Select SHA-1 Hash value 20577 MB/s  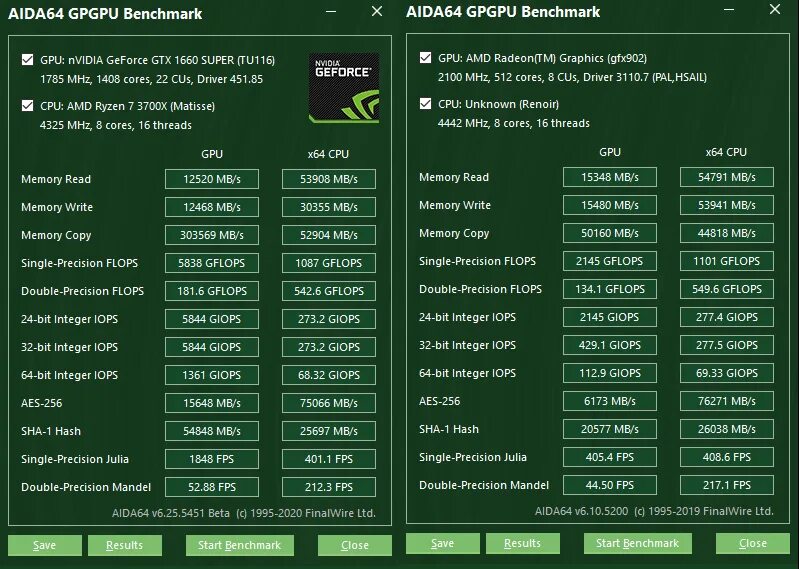[x=610, y=429]
